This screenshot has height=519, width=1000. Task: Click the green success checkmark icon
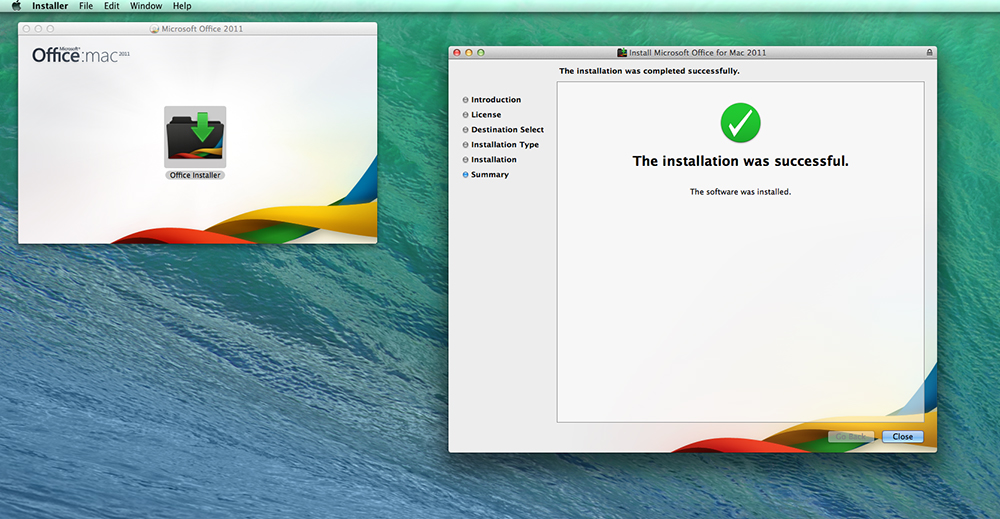pos(740,122)
